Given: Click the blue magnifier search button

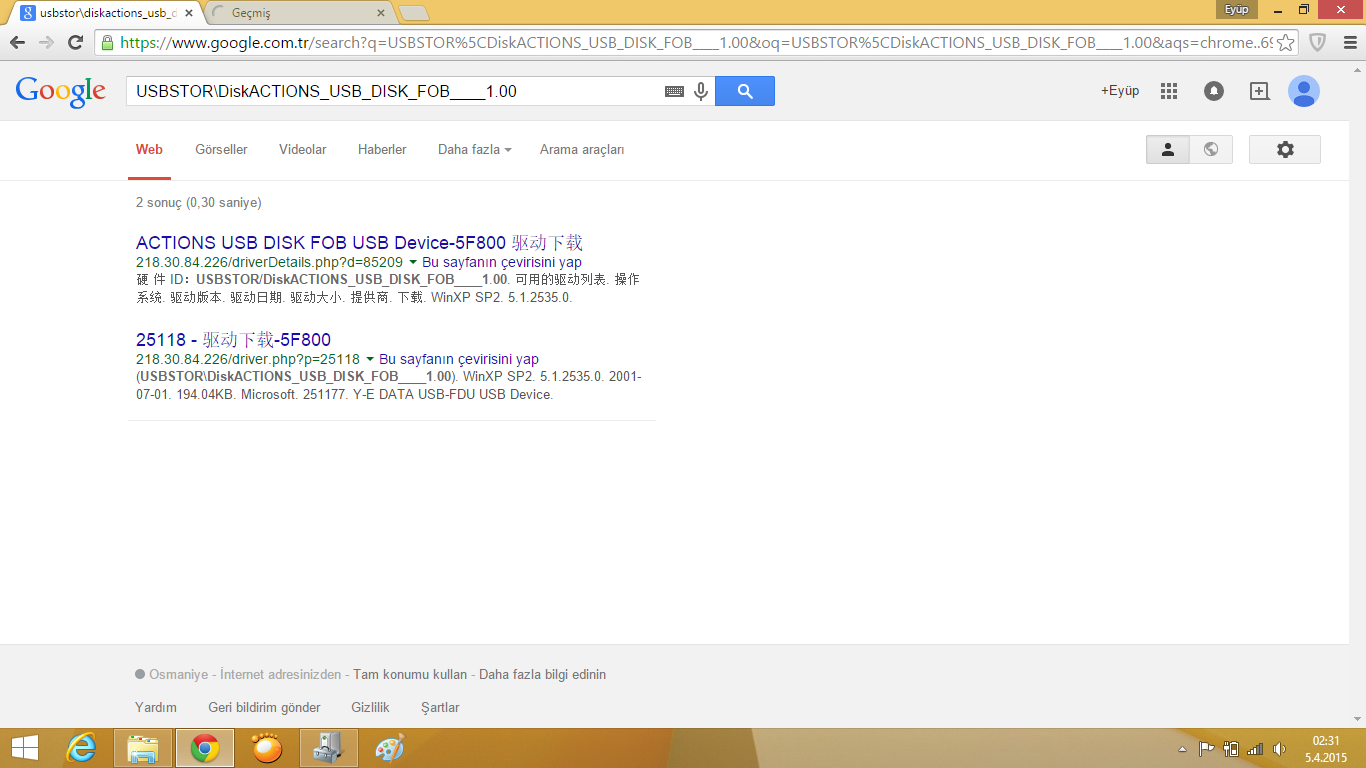Looking at the screenshot, I should point(745,91).
